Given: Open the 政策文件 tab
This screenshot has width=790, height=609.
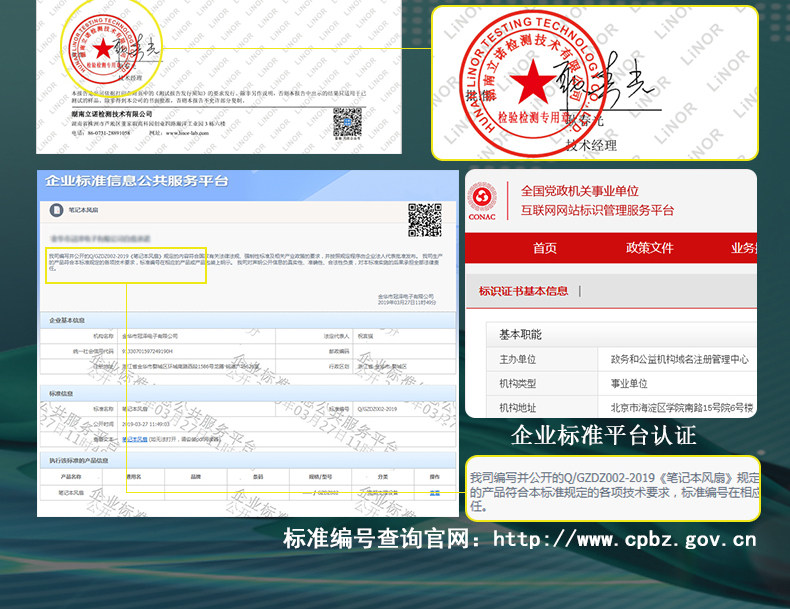Looking at the screenshot, I should (x=649, y=248).
